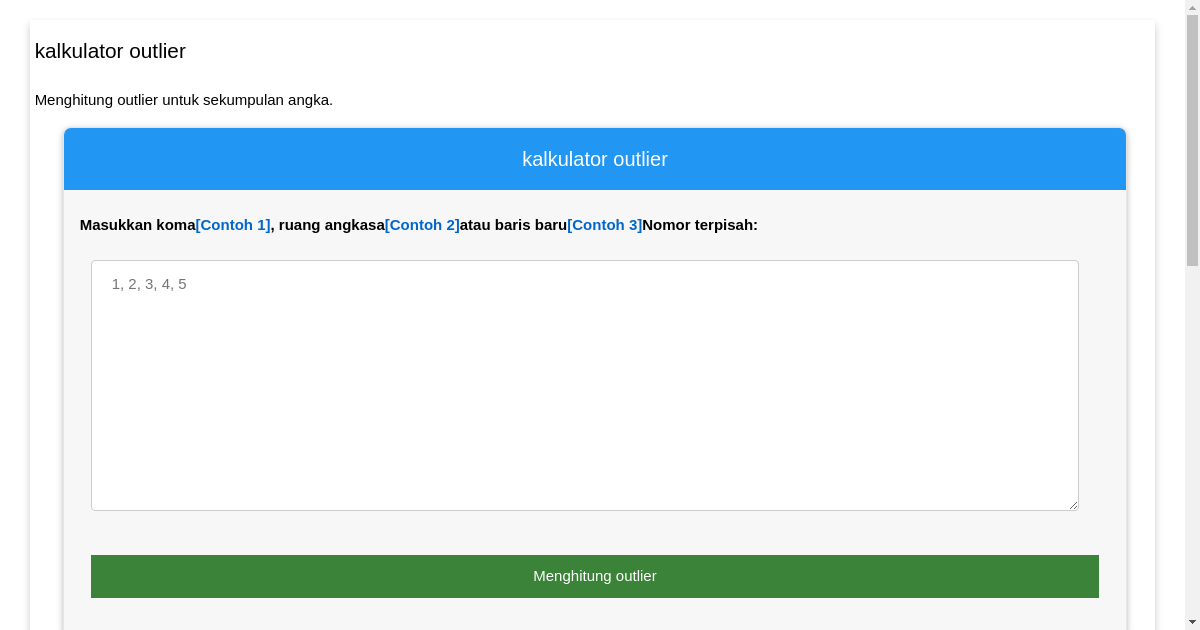Select the placeholder text area showing 1, 2, 3, 4, 5

148,284
